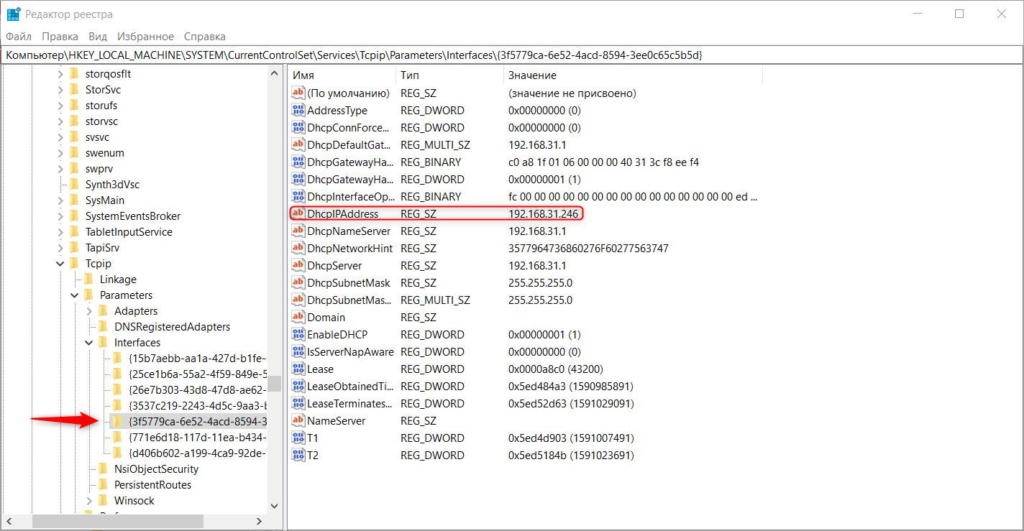
Task: Click the NameServer string value icon
Action: click(298, 421)
